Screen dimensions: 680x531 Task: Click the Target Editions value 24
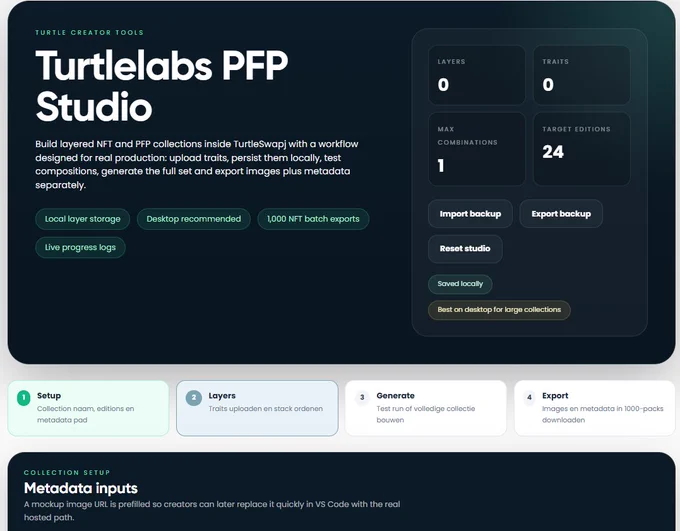pos(553,152)
